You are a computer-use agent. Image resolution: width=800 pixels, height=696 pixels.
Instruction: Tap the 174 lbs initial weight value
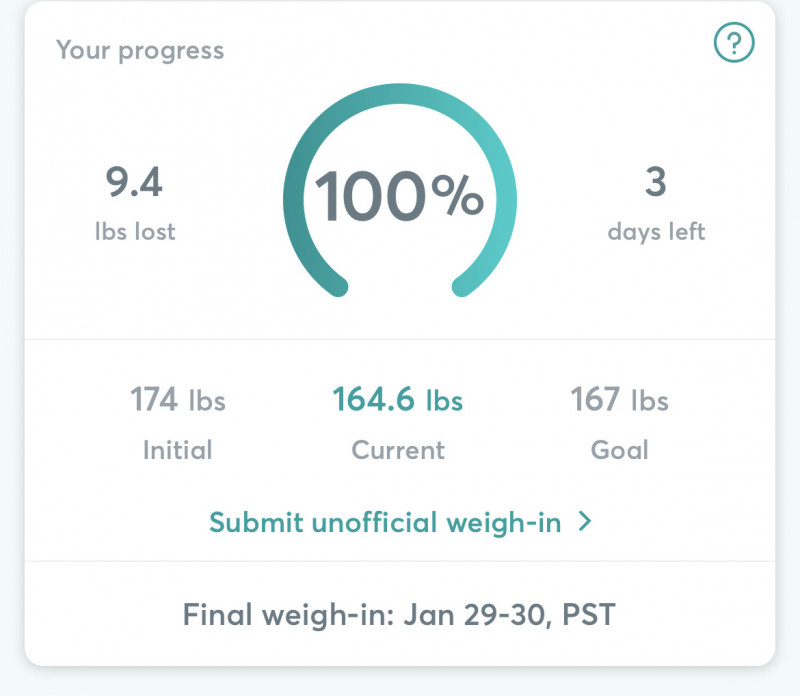[178, 401]
